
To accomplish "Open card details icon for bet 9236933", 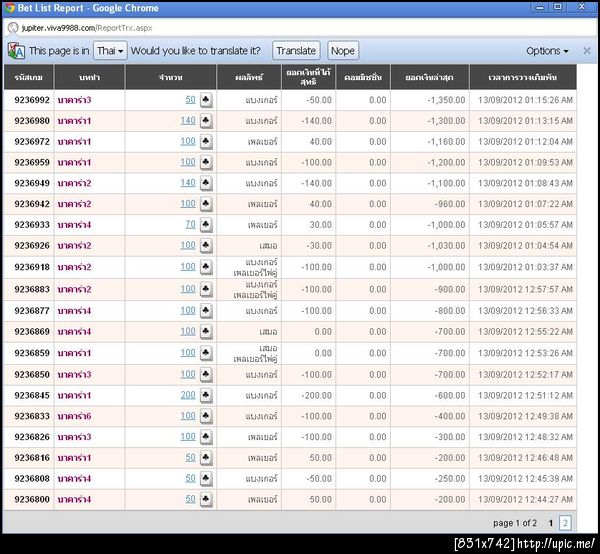I will coord(206,225).
